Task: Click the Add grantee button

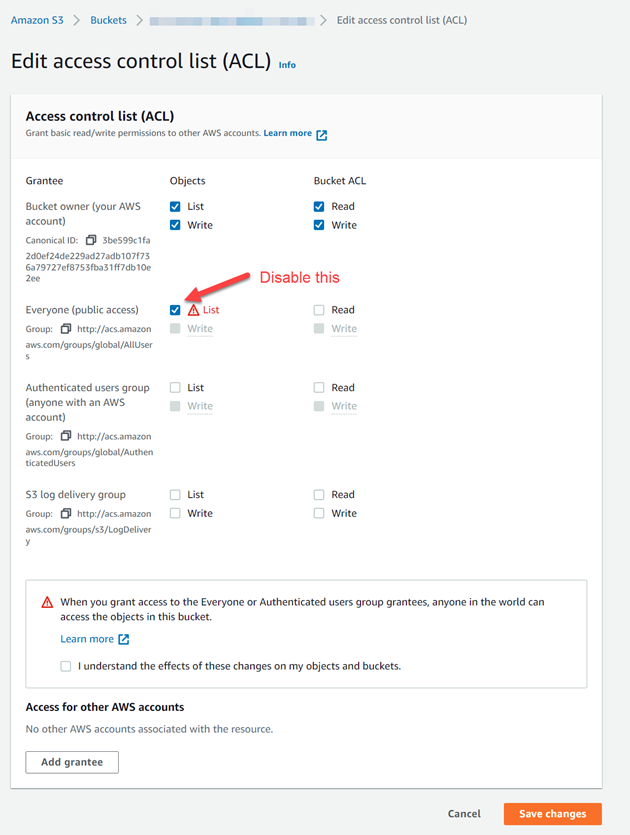Action: [72, 762]
